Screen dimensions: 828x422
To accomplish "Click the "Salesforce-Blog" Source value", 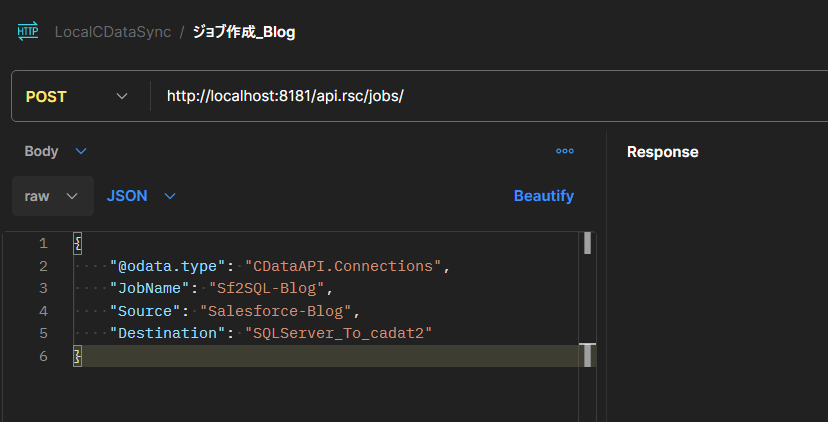I will [x=276, y=310].
